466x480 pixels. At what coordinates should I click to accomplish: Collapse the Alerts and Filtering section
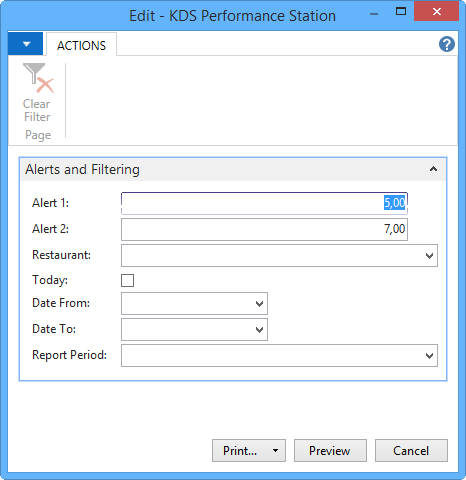point(433,169)
